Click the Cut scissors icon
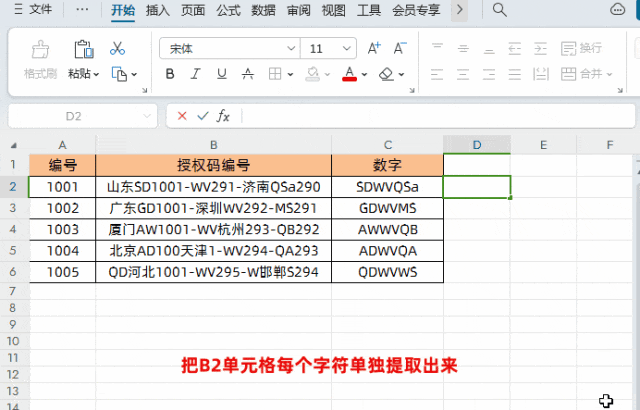Screen dimensions: 640x410 coord(117,48)
